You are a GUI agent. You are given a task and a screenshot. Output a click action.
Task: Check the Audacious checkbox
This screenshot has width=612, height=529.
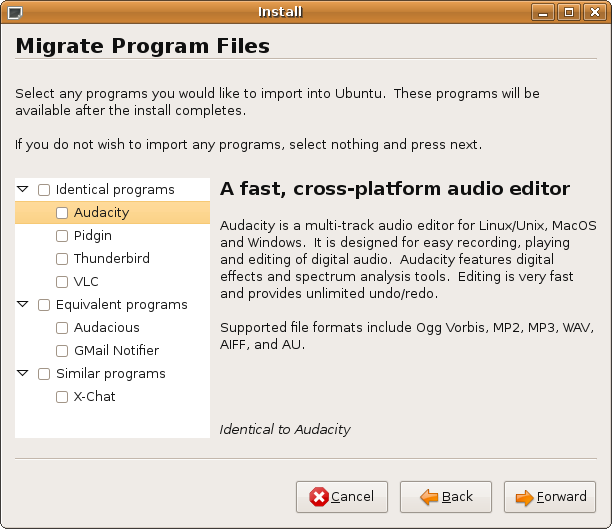click(63, 328)
